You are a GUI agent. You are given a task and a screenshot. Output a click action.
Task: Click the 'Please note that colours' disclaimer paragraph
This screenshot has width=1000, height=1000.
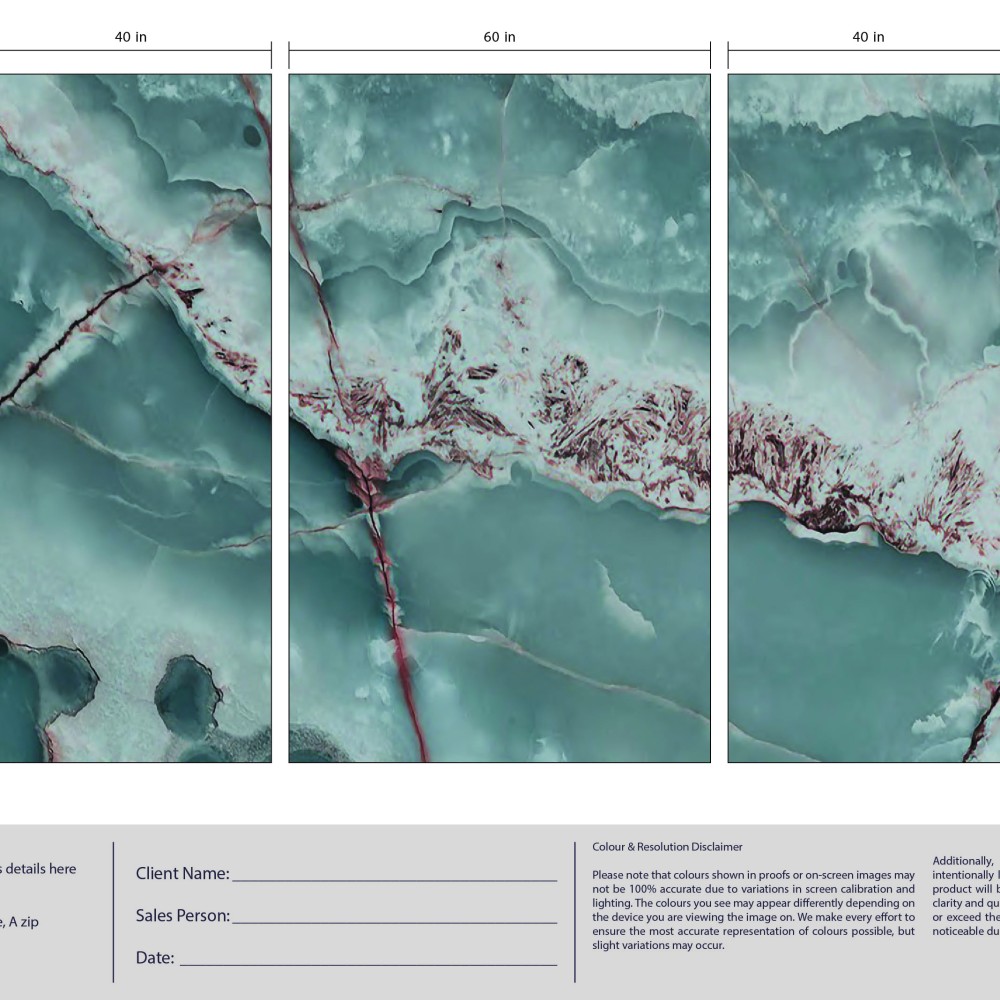[x=753, y=909]
